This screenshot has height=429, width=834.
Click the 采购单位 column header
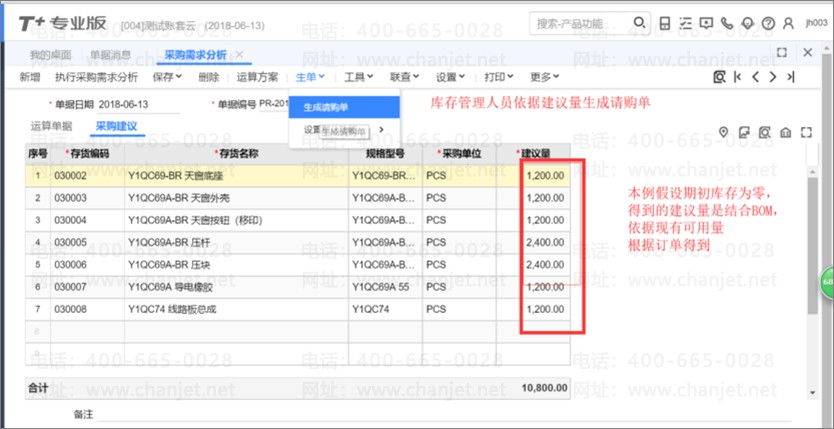(x=459, y=154)
